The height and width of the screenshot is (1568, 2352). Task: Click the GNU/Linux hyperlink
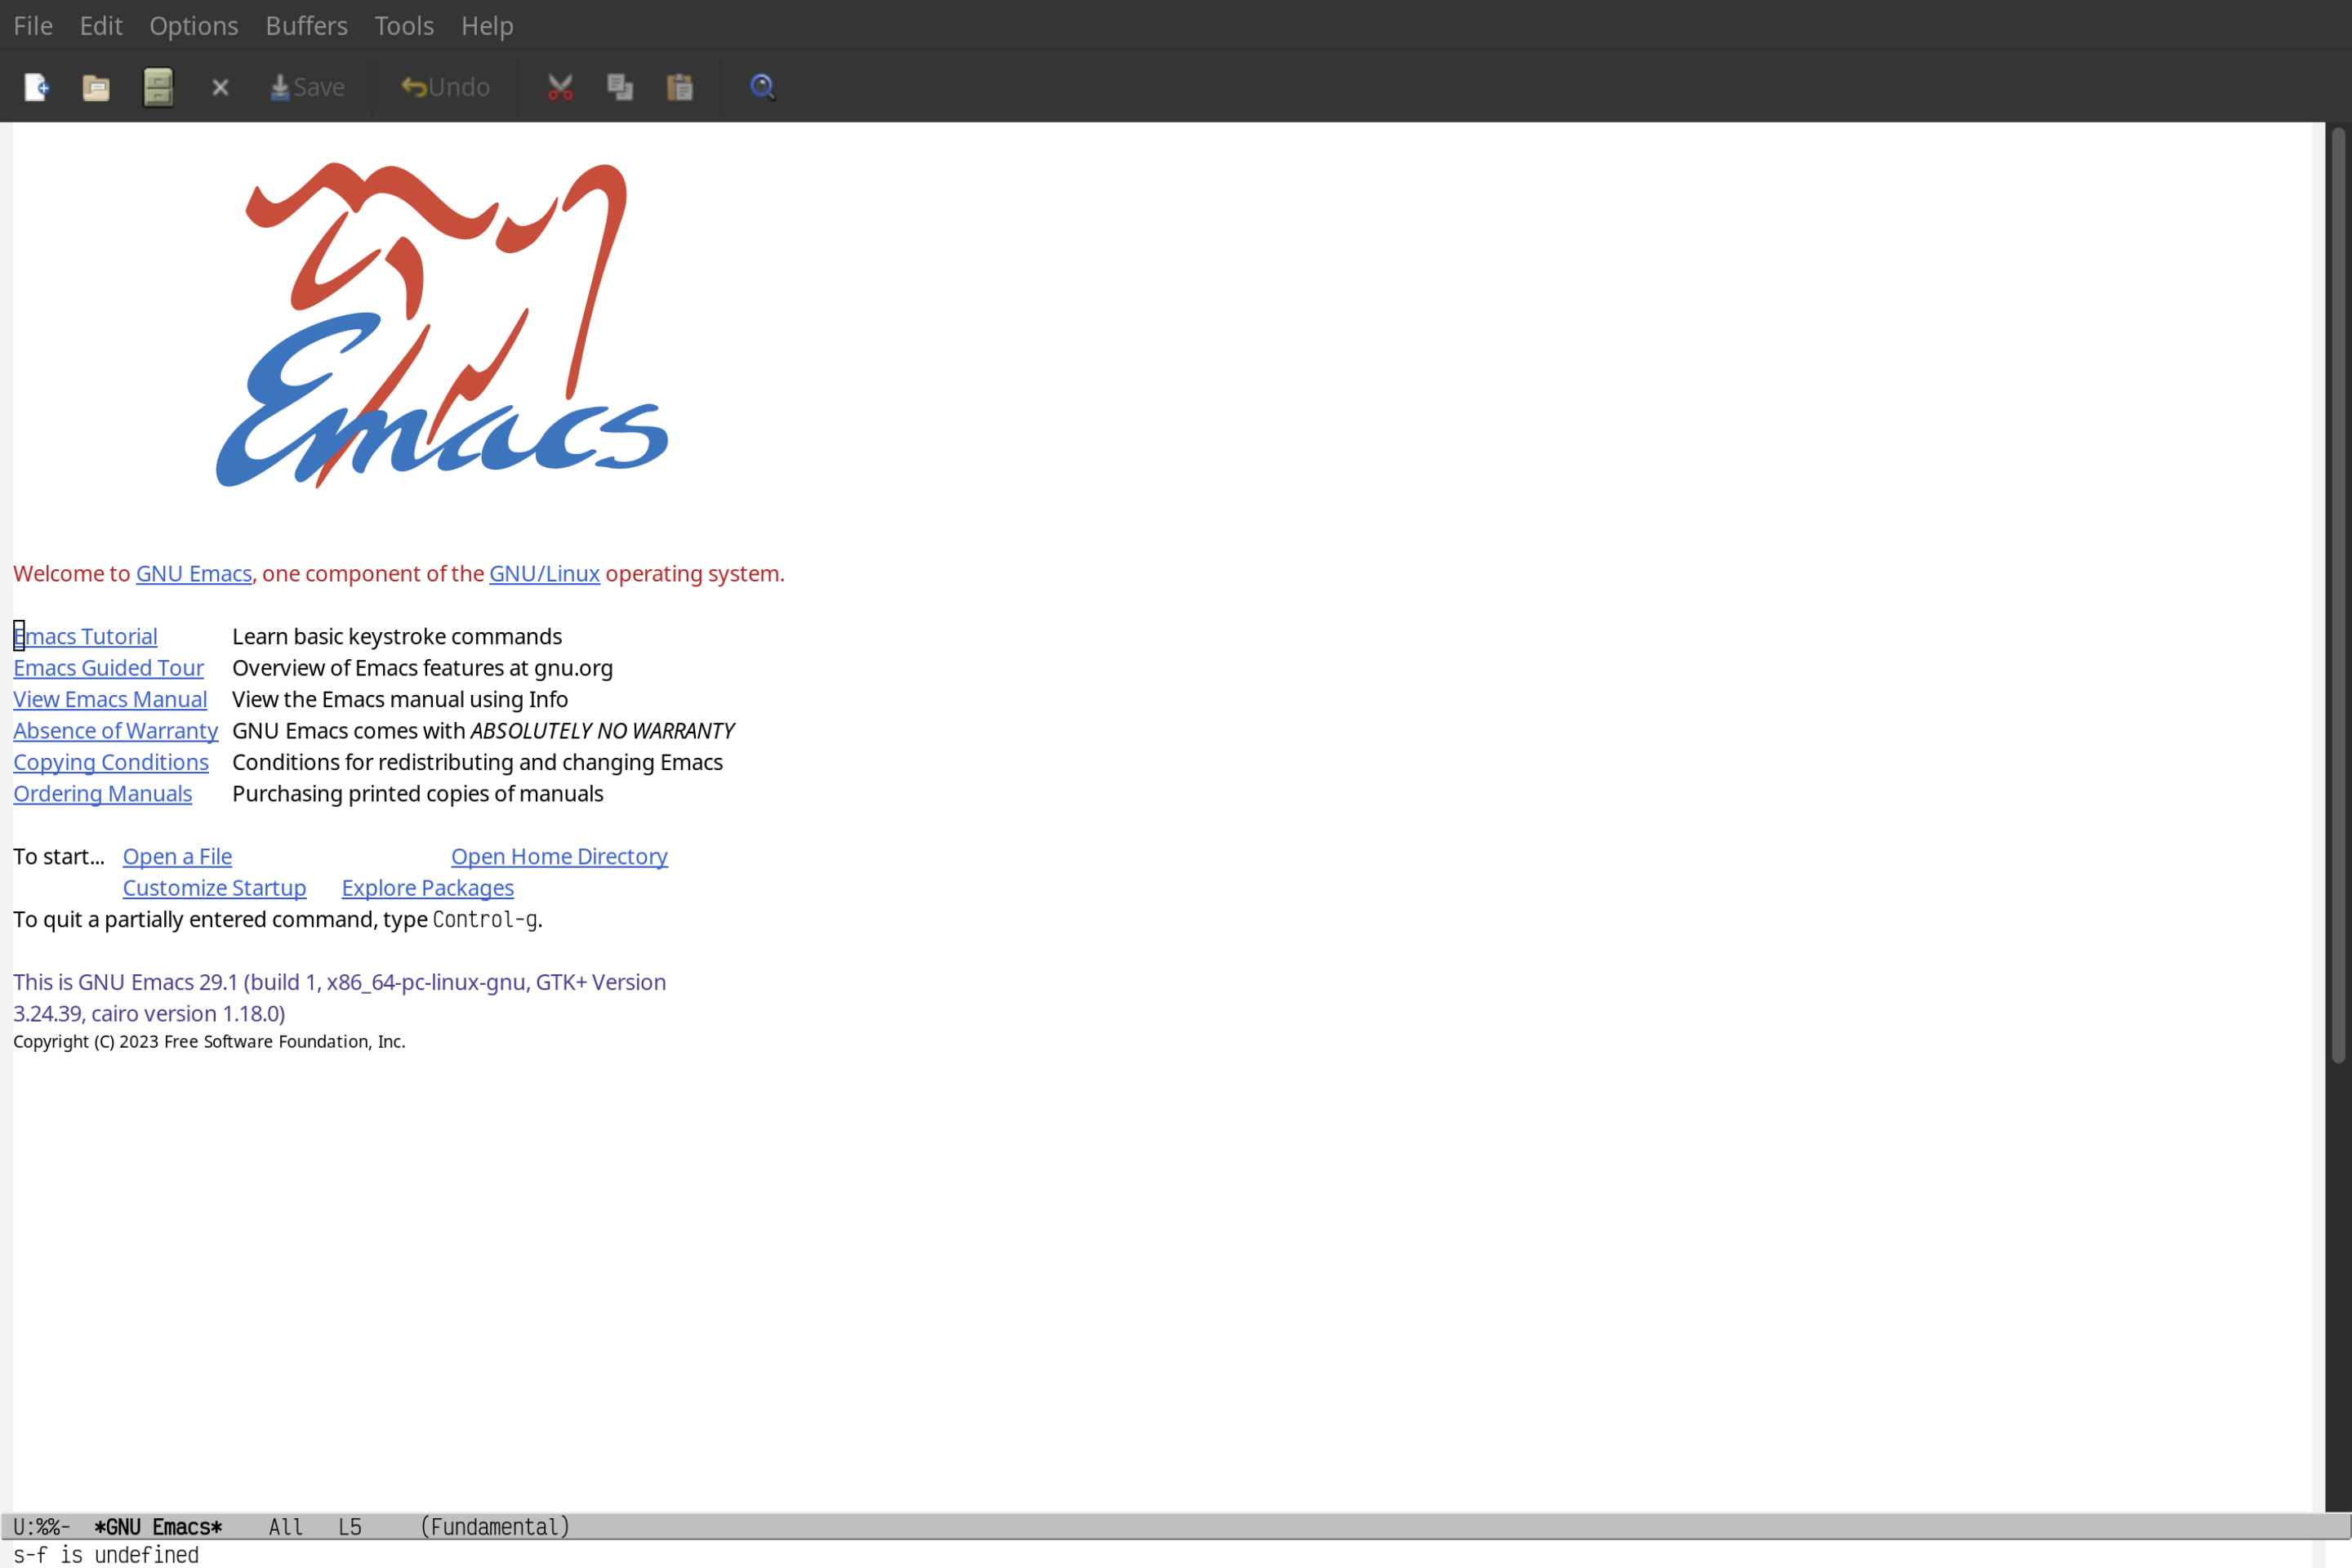tap(542, 572)
